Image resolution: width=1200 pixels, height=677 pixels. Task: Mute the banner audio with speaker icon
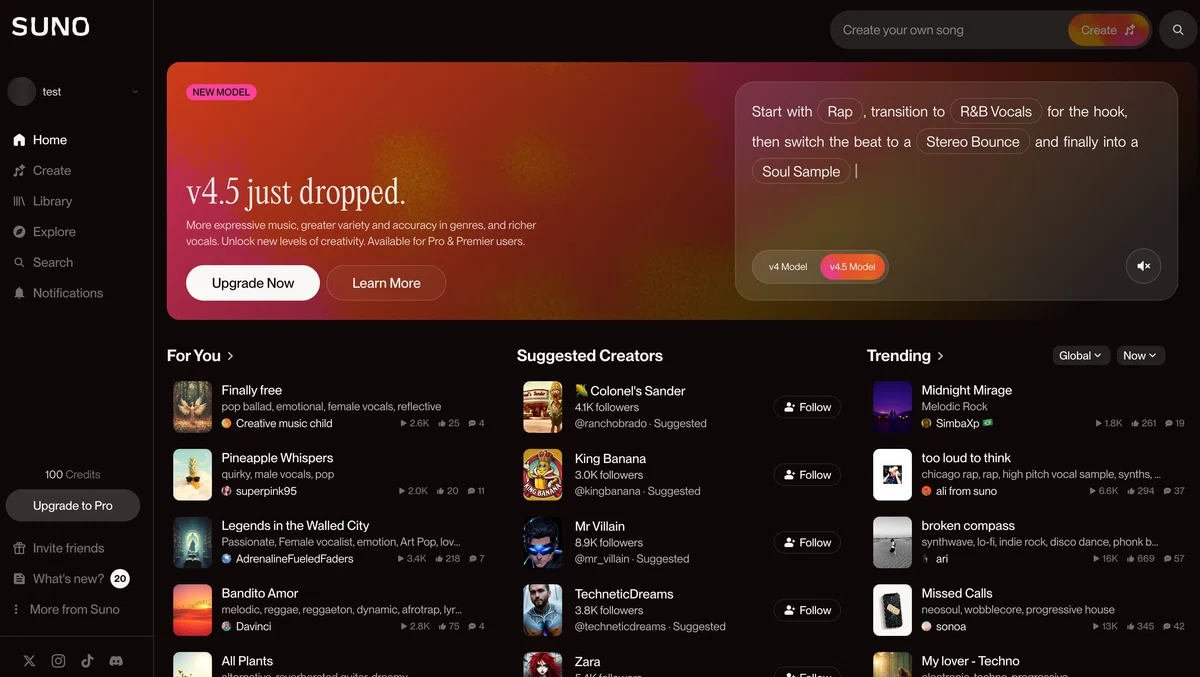tap(1144, 266)
